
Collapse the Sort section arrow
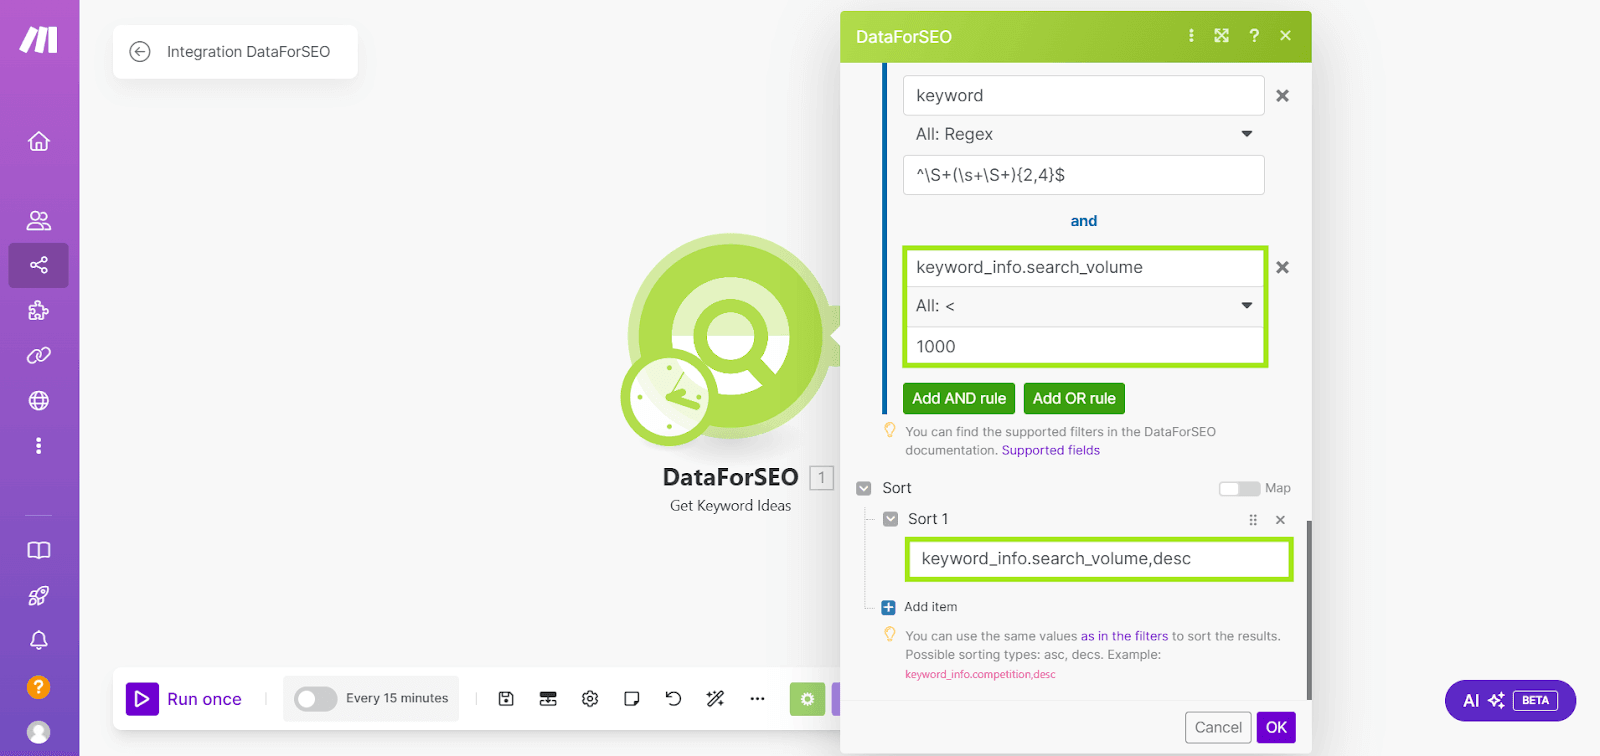864,488
